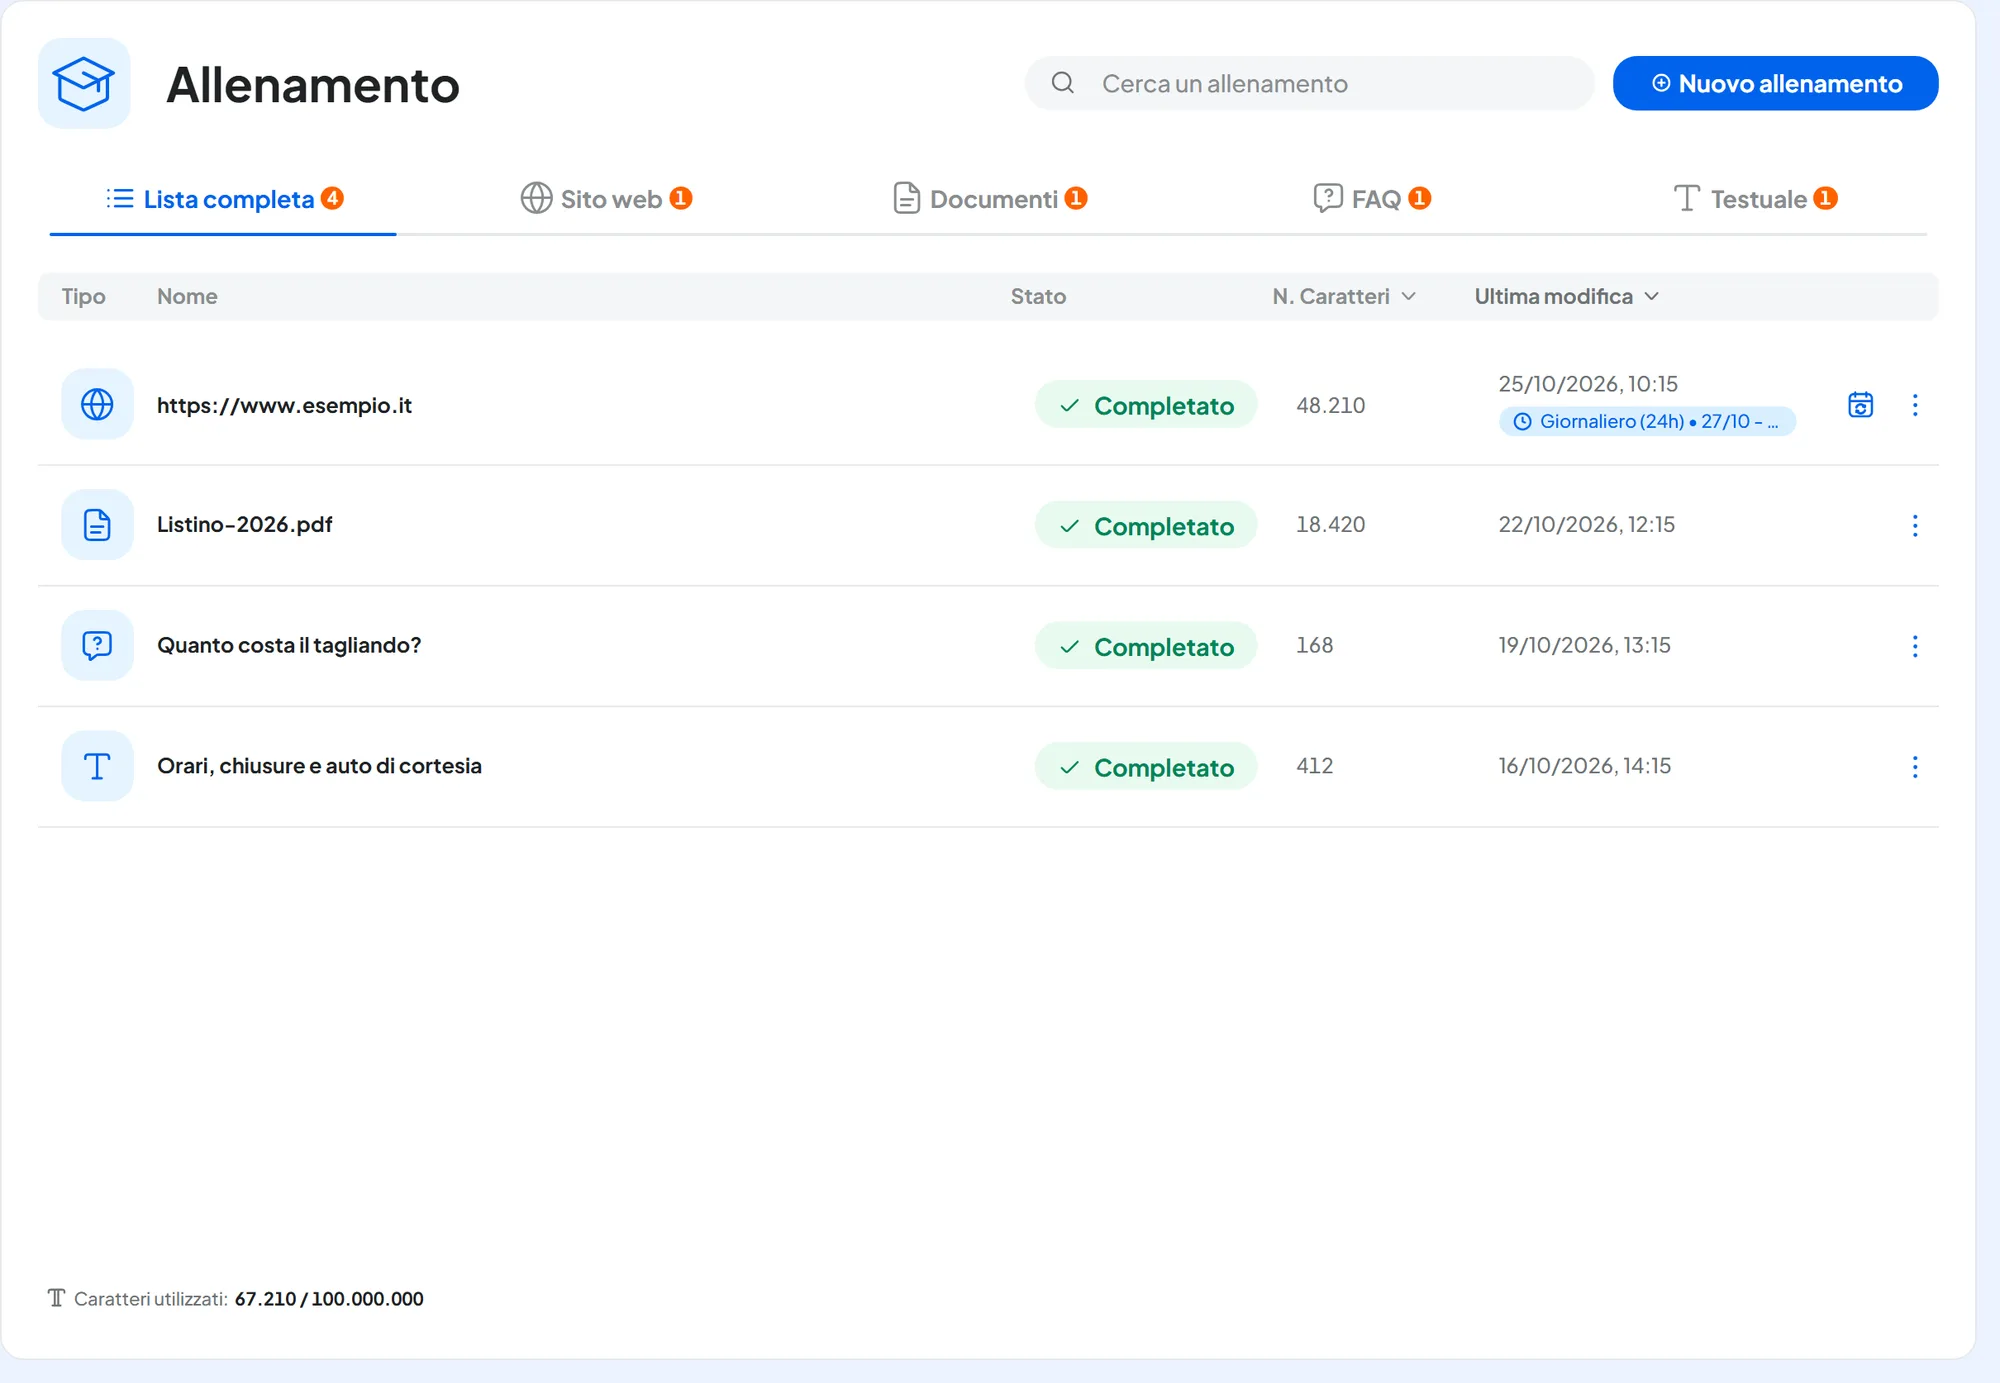The width and height of the screenshot is (2000, 1383).
Task: Click the Nome column header
Action: coord(187,297)
